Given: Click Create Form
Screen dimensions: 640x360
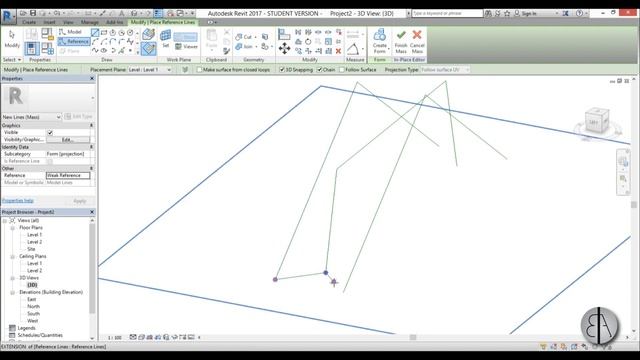Looking at the screenshot, I should point(380,41).
